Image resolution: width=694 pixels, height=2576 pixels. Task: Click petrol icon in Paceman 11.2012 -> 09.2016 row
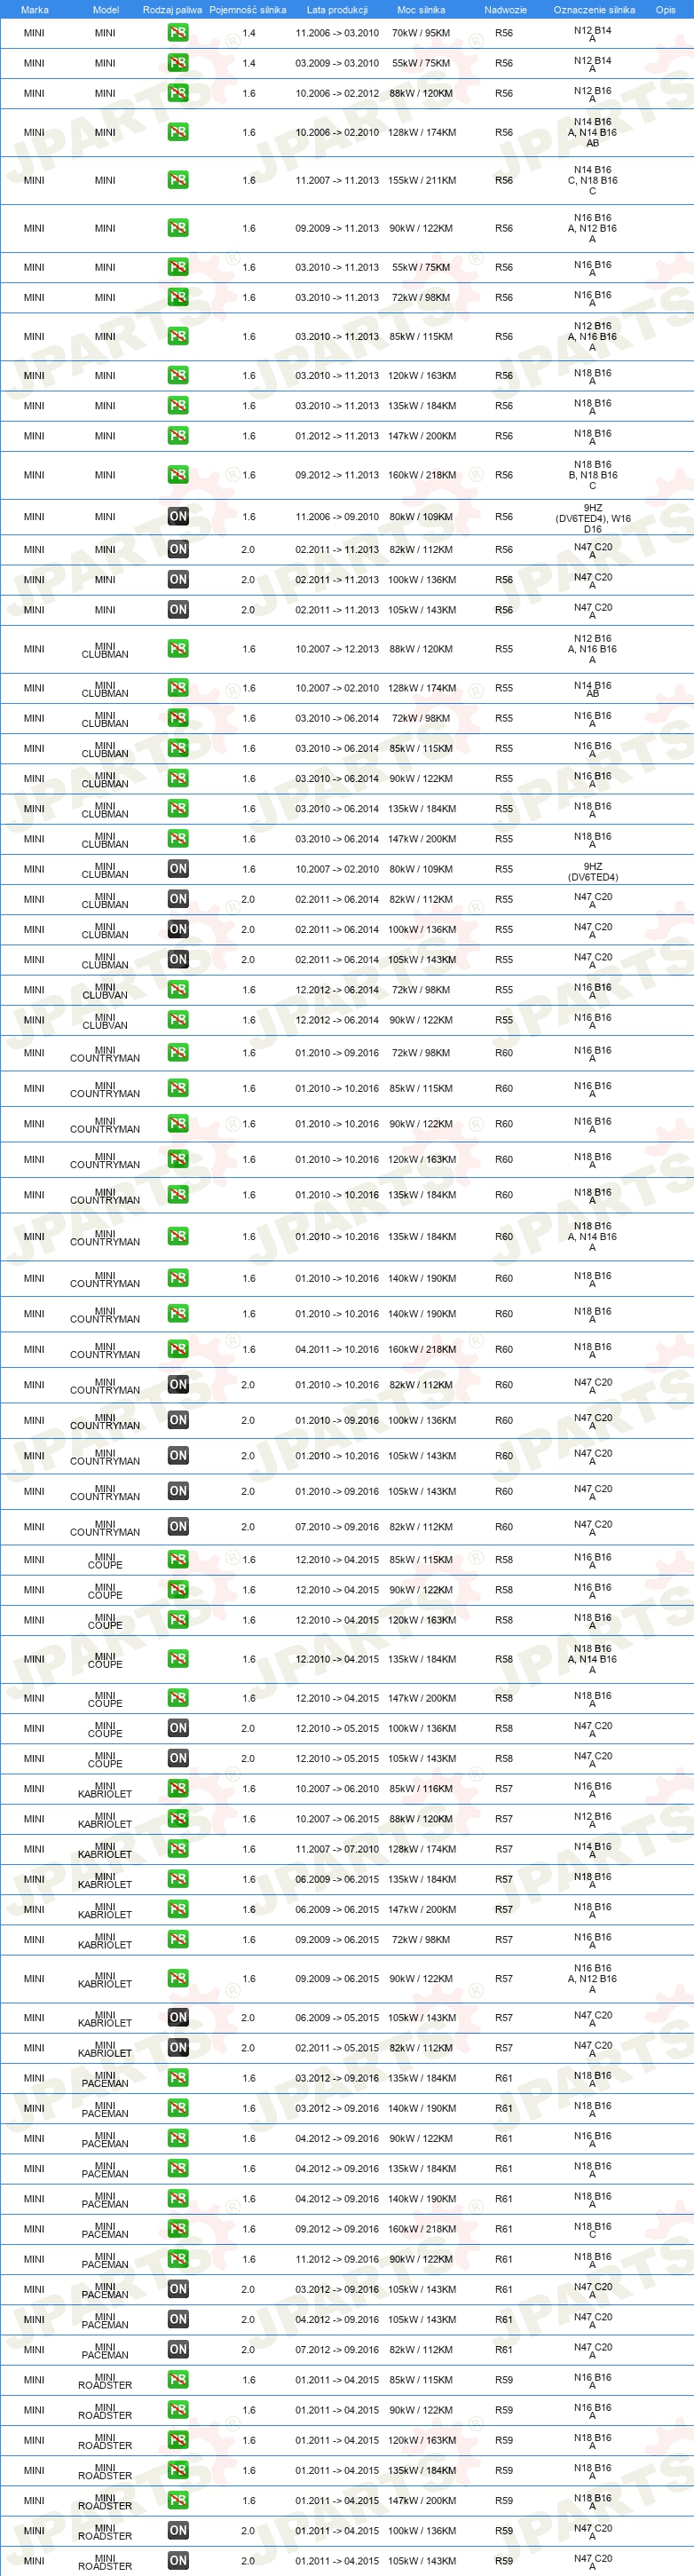click(x=178, y=2259)
